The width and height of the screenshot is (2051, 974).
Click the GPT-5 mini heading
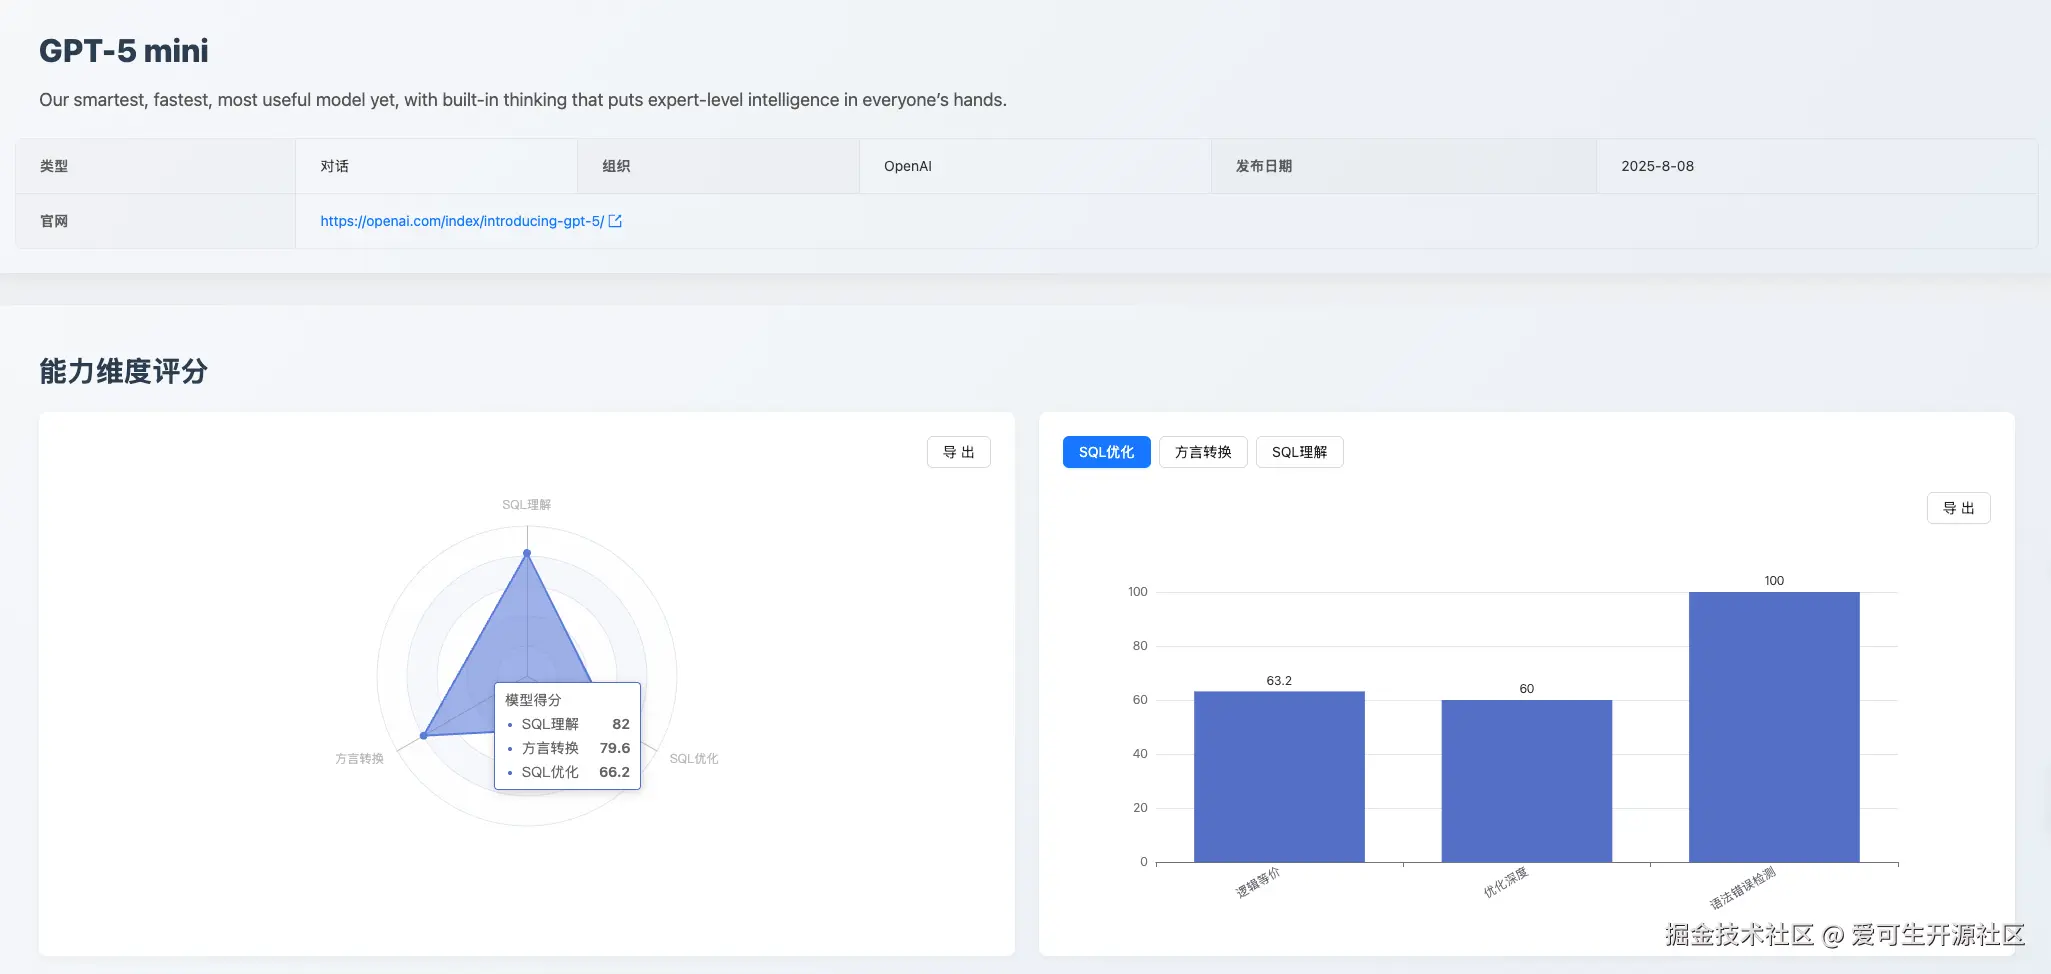point(123,50)
